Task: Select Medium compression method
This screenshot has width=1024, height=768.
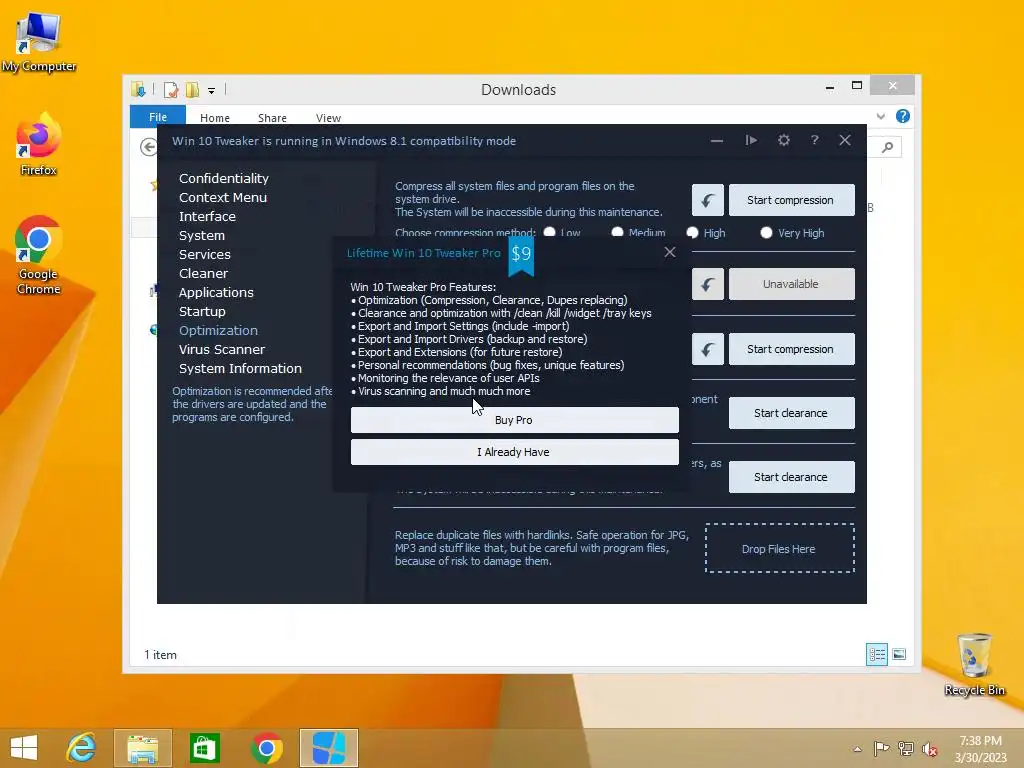Action: [x=617, y=232]
